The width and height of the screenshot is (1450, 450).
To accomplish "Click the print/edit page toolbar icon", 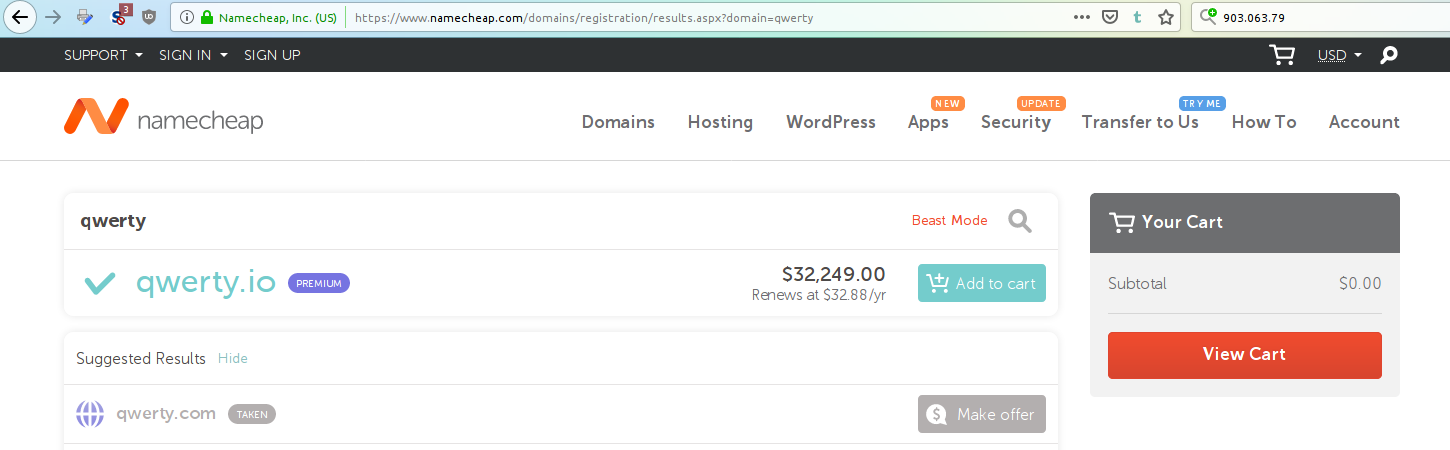I will [86, 17].
